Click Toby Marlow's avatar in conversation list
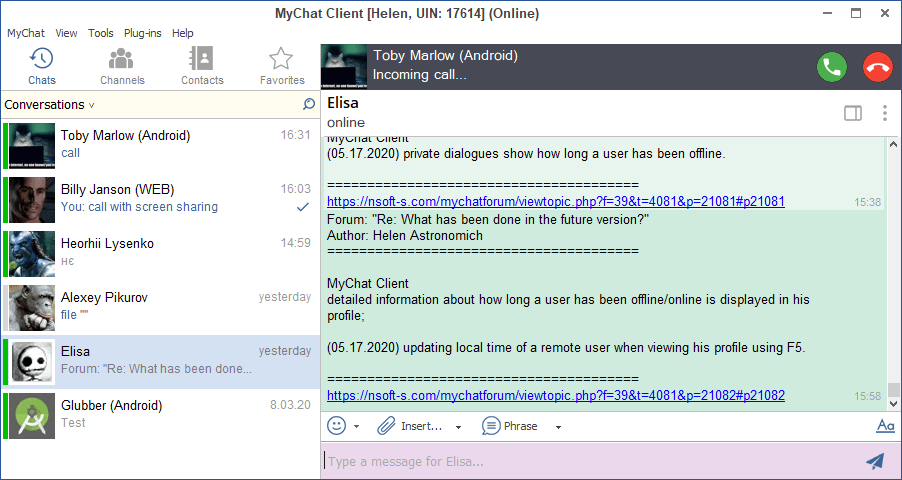 pos(32,146)
